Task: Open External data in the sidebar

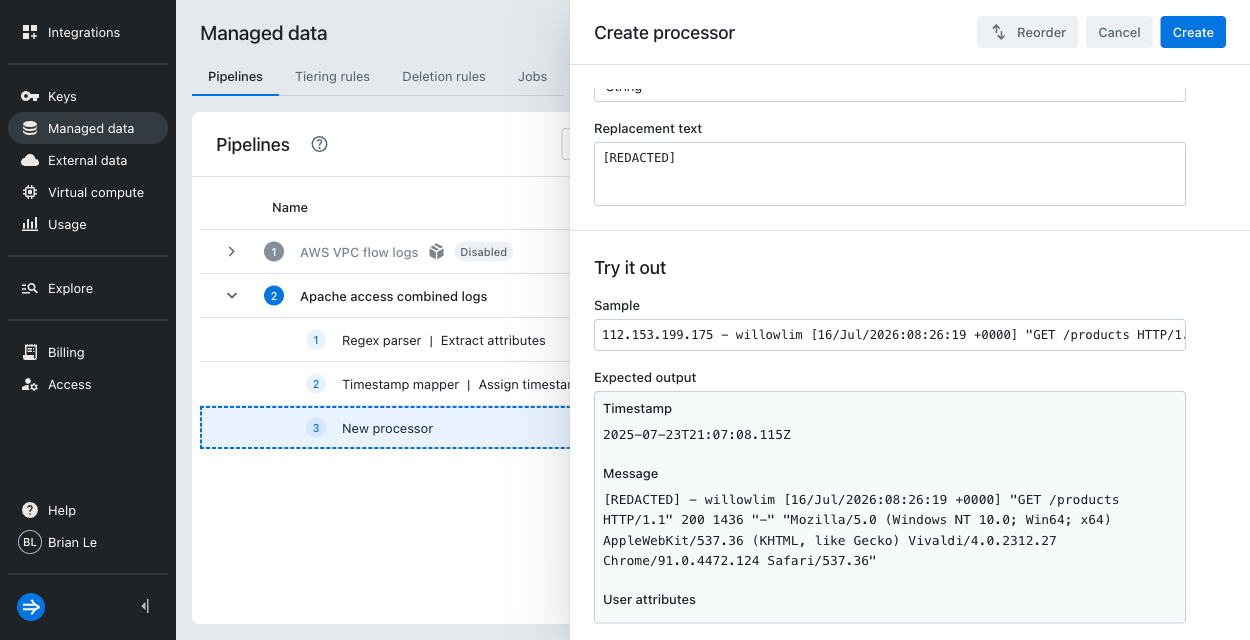Action: tap(88, 160)
